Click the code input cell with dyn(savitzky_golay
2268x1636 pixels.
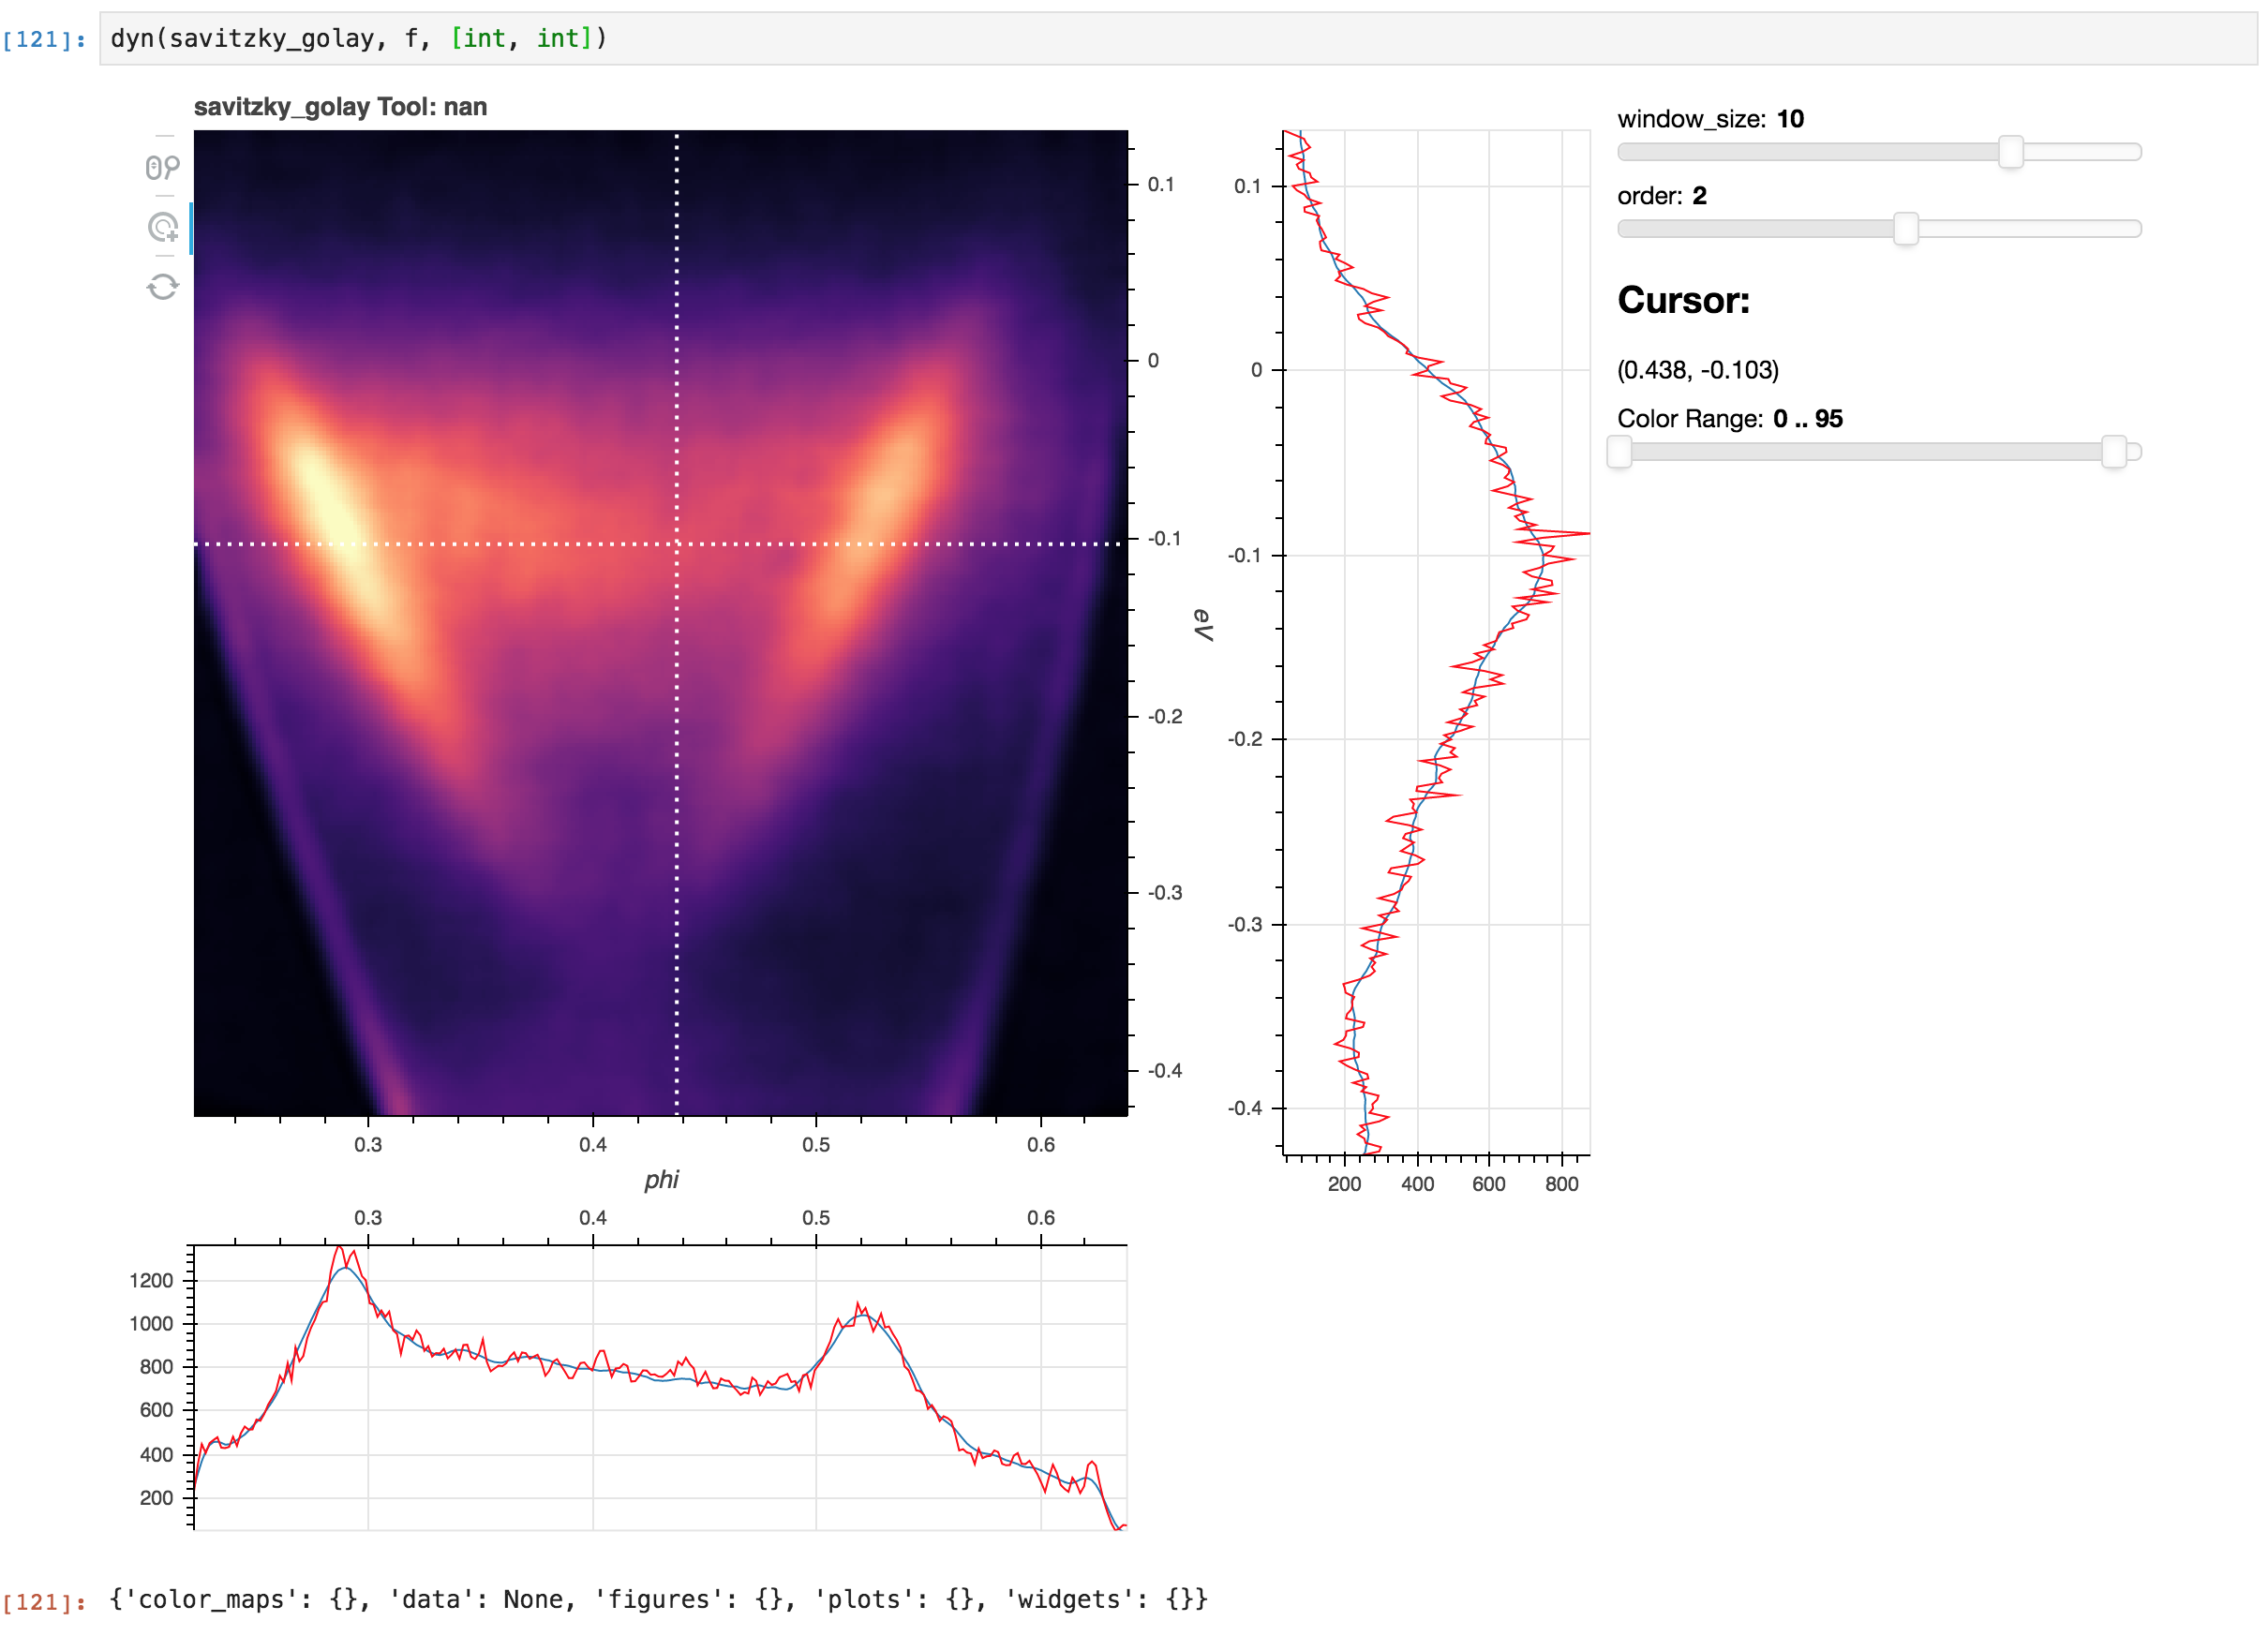click(1177, 39)
